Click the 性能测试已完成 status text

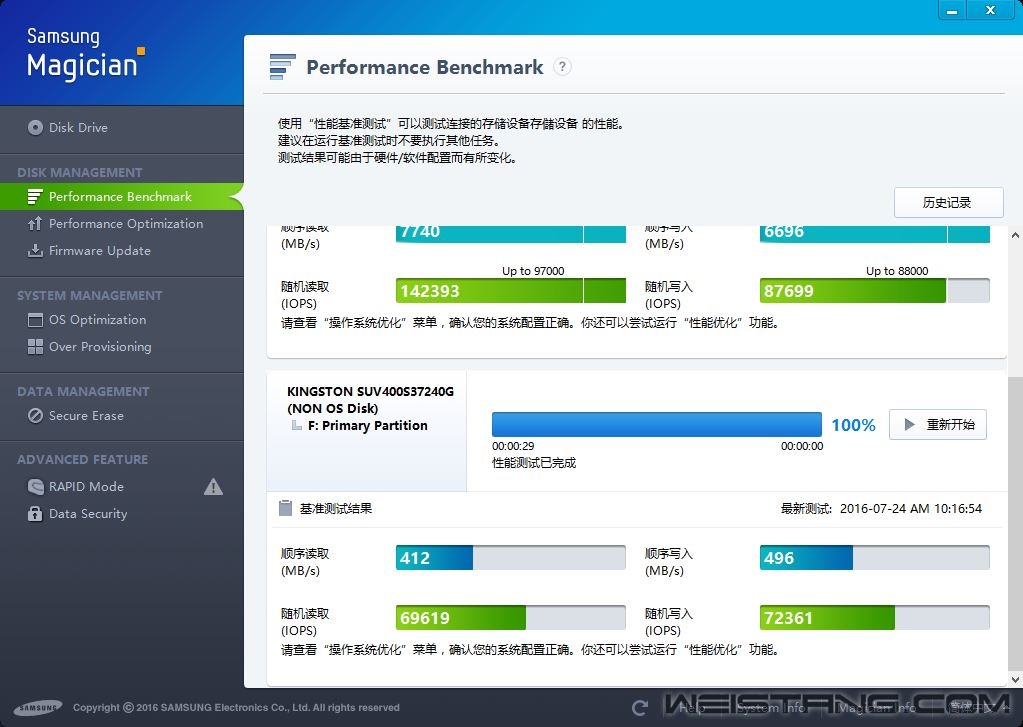click(534, 463)
